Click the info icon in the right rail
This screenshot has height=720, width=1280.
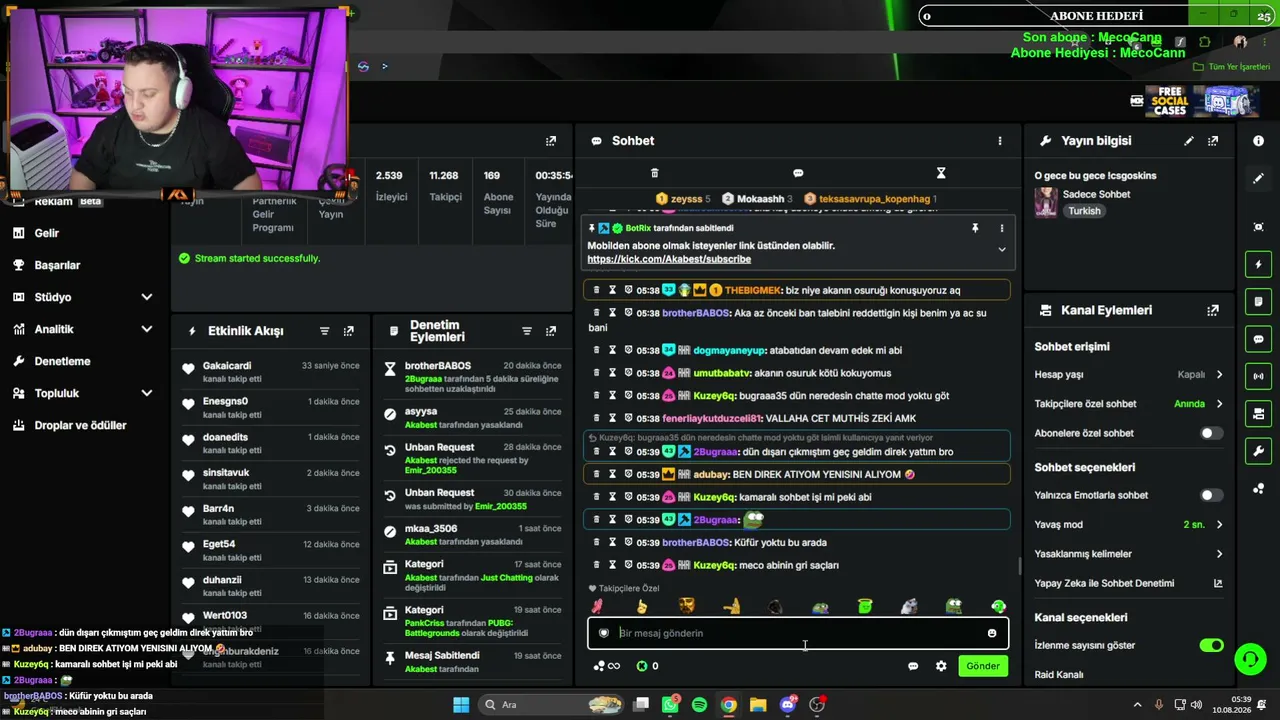1259,141
